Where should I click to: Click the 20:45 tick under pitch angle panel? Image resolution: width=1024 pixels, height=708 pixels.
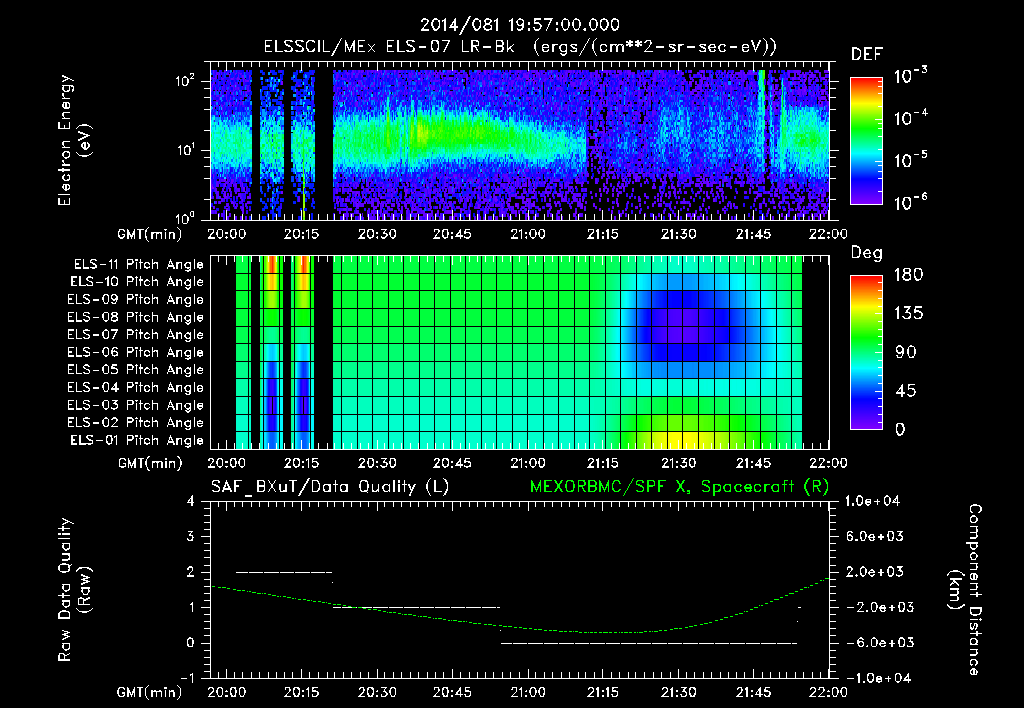[x=453, y=464]
